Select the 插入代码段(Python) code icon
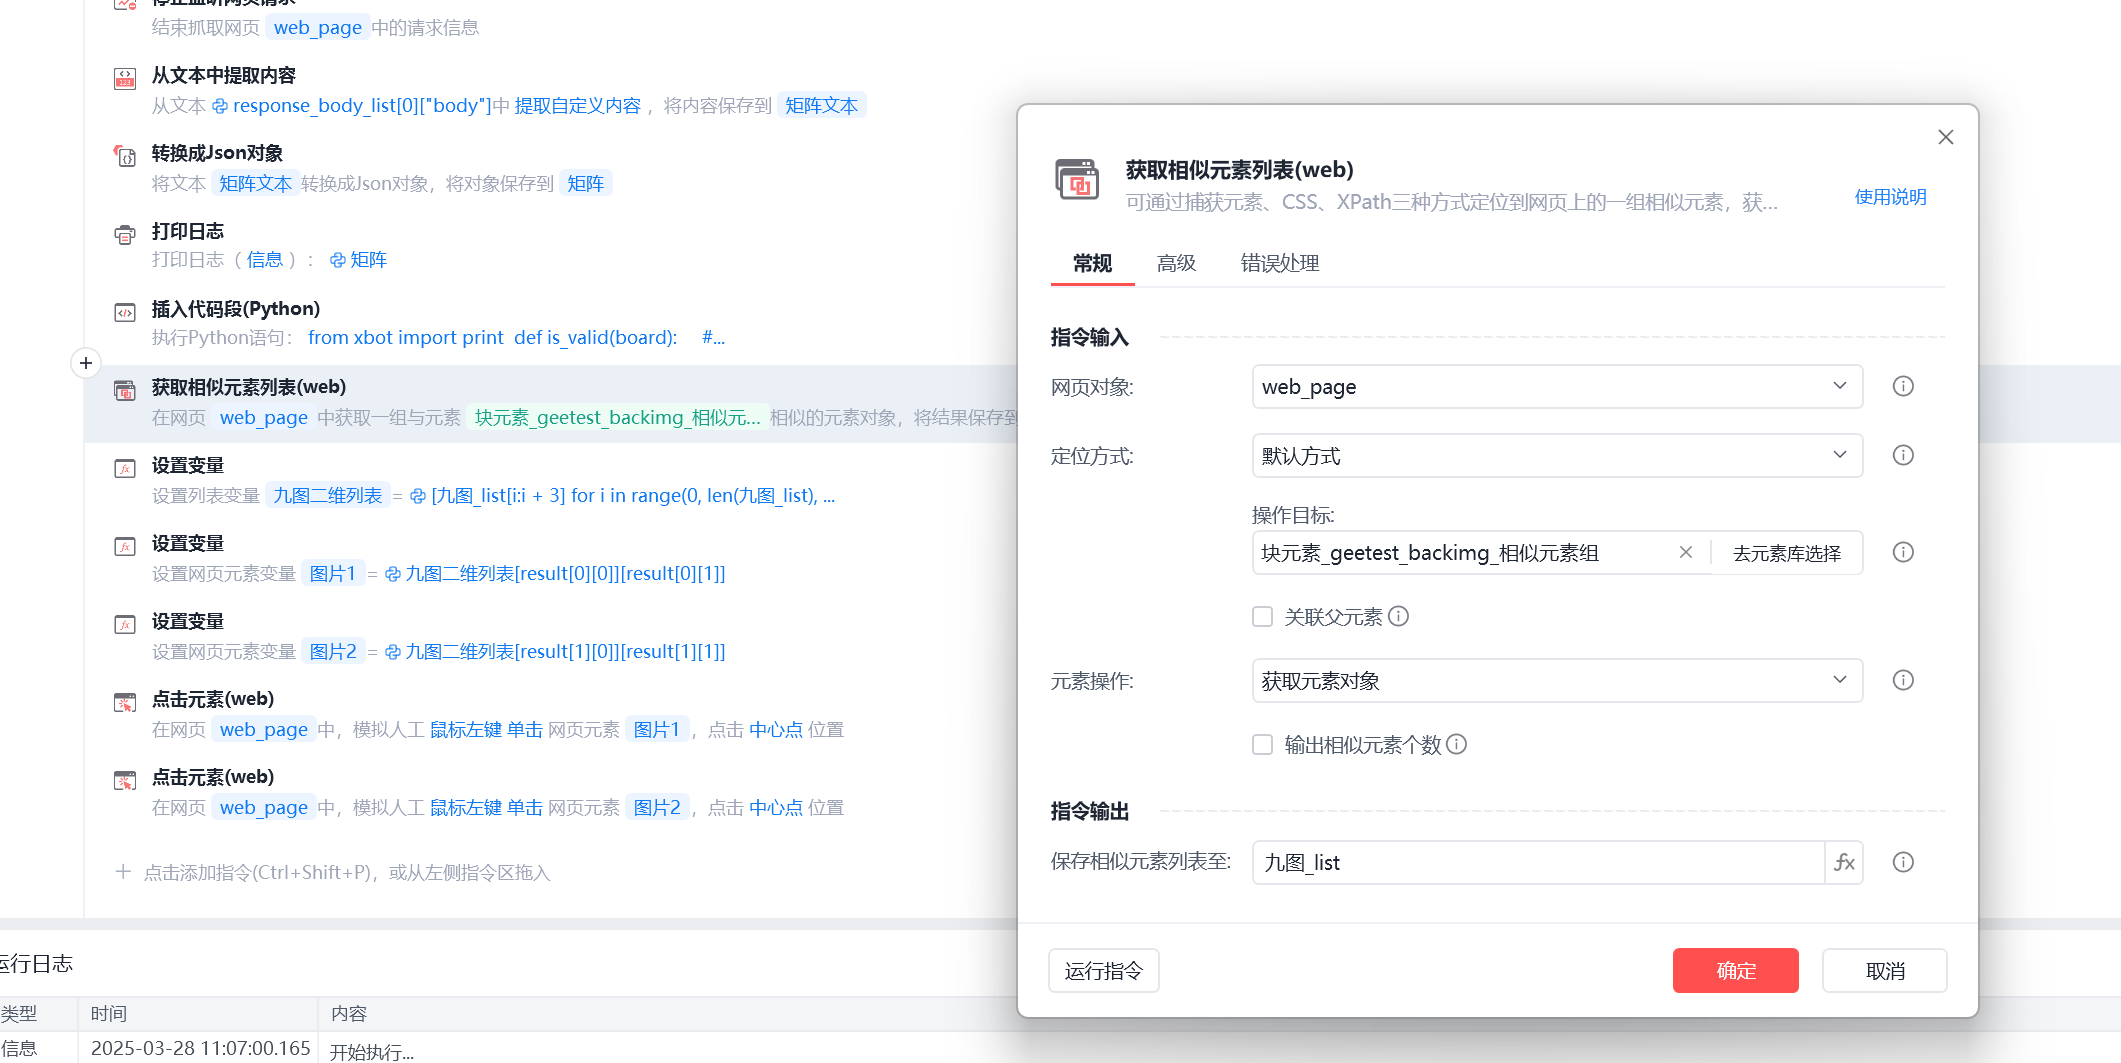 [125, 313]
